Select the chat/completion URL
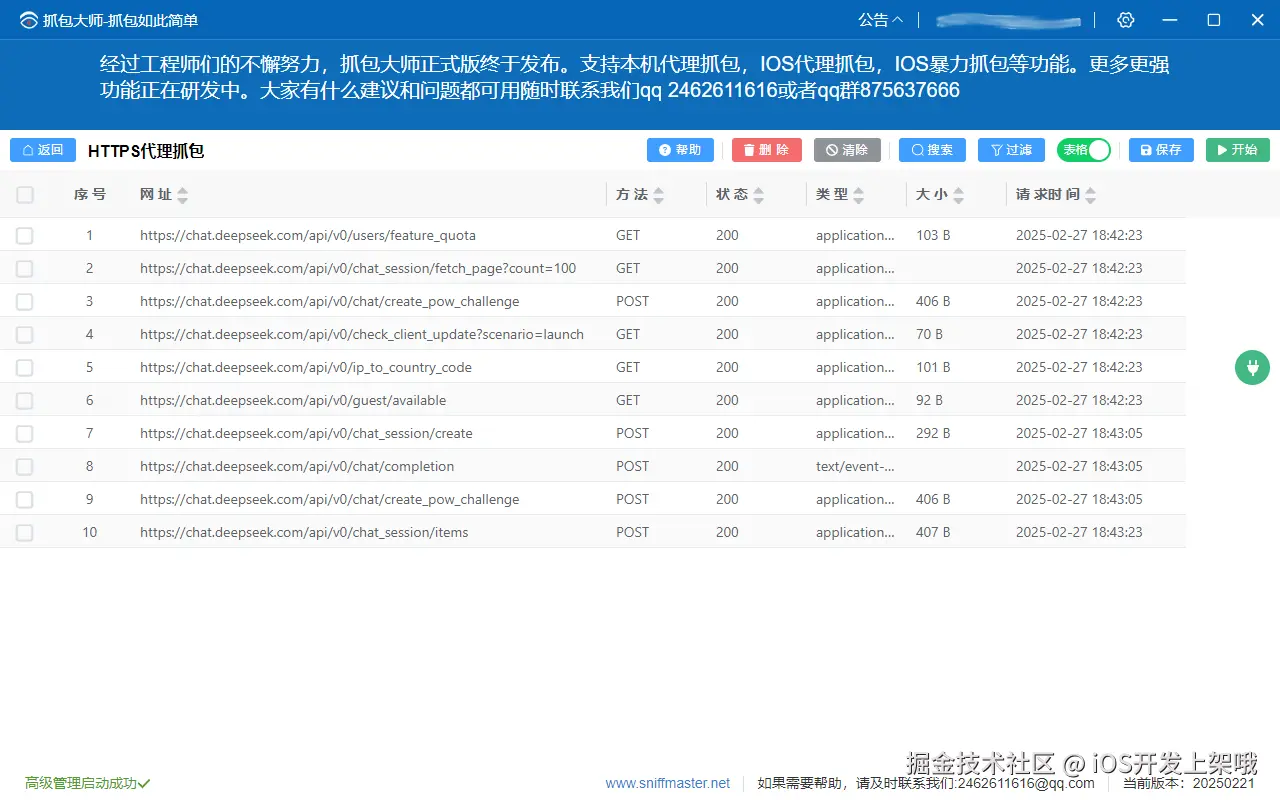Viewport: 1280px width, 800px height. click(x=297, y=467)
